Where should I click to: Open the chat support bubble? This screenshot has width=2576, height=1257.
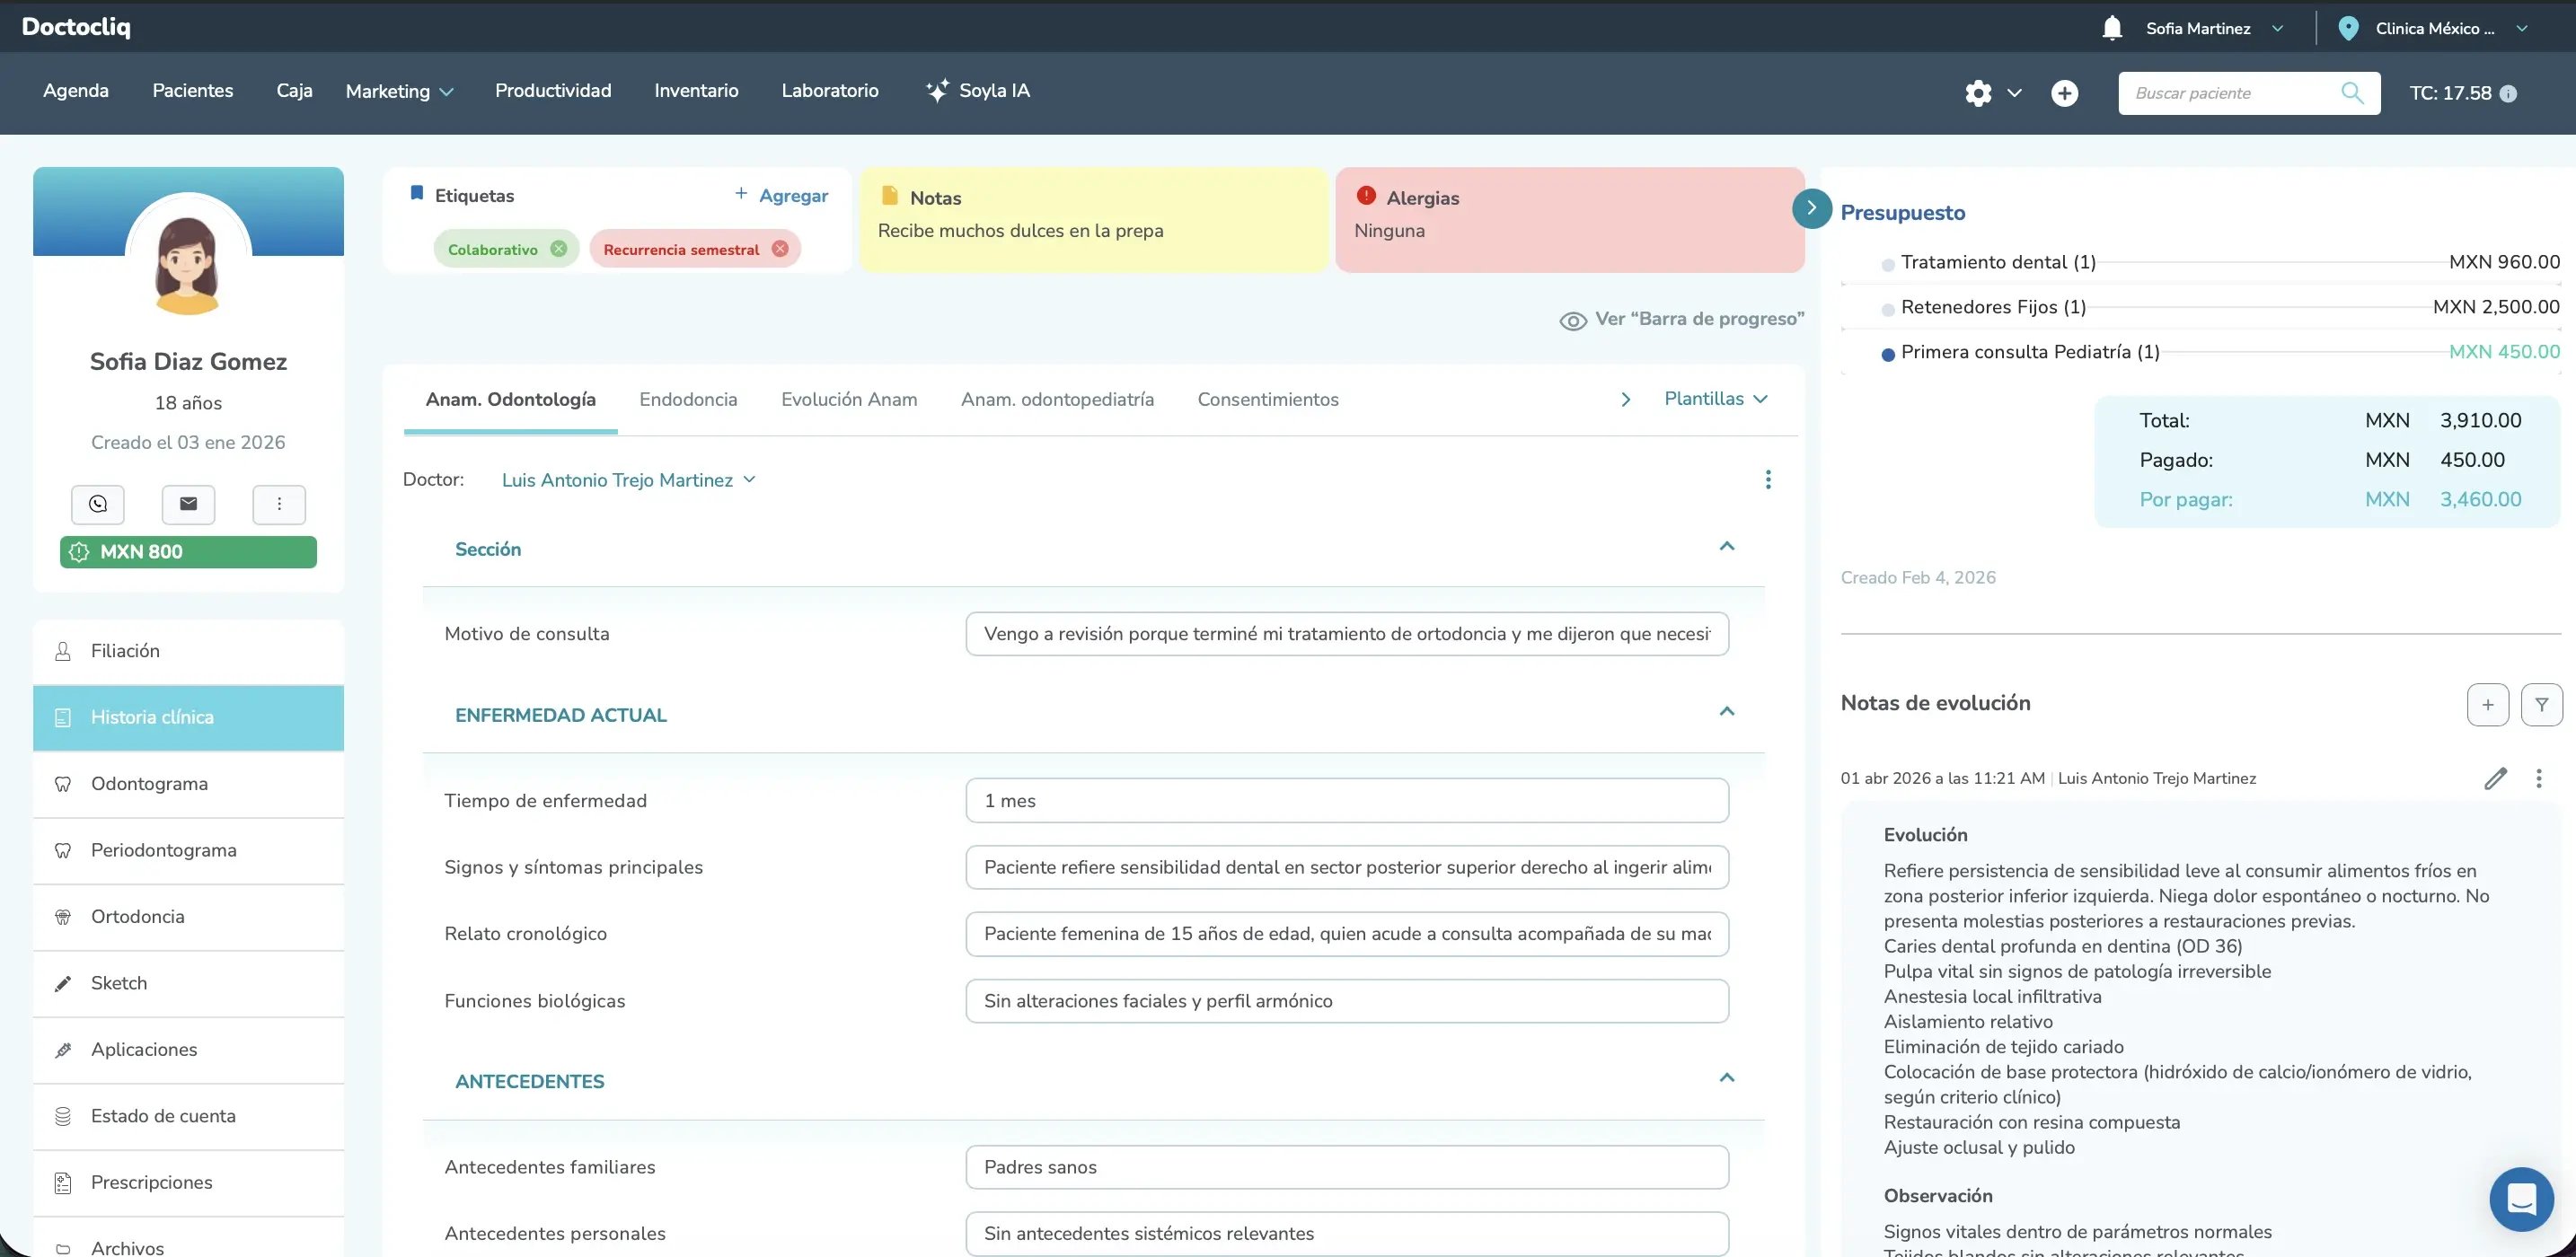[2521, 1199]
